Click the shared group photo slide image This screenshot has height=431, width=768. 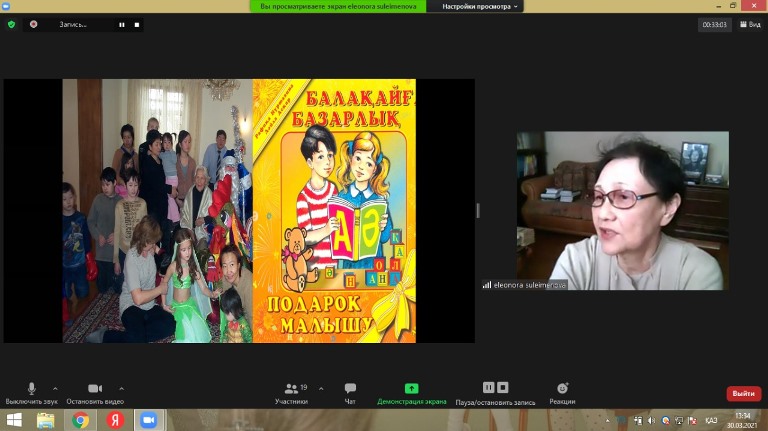157,211
